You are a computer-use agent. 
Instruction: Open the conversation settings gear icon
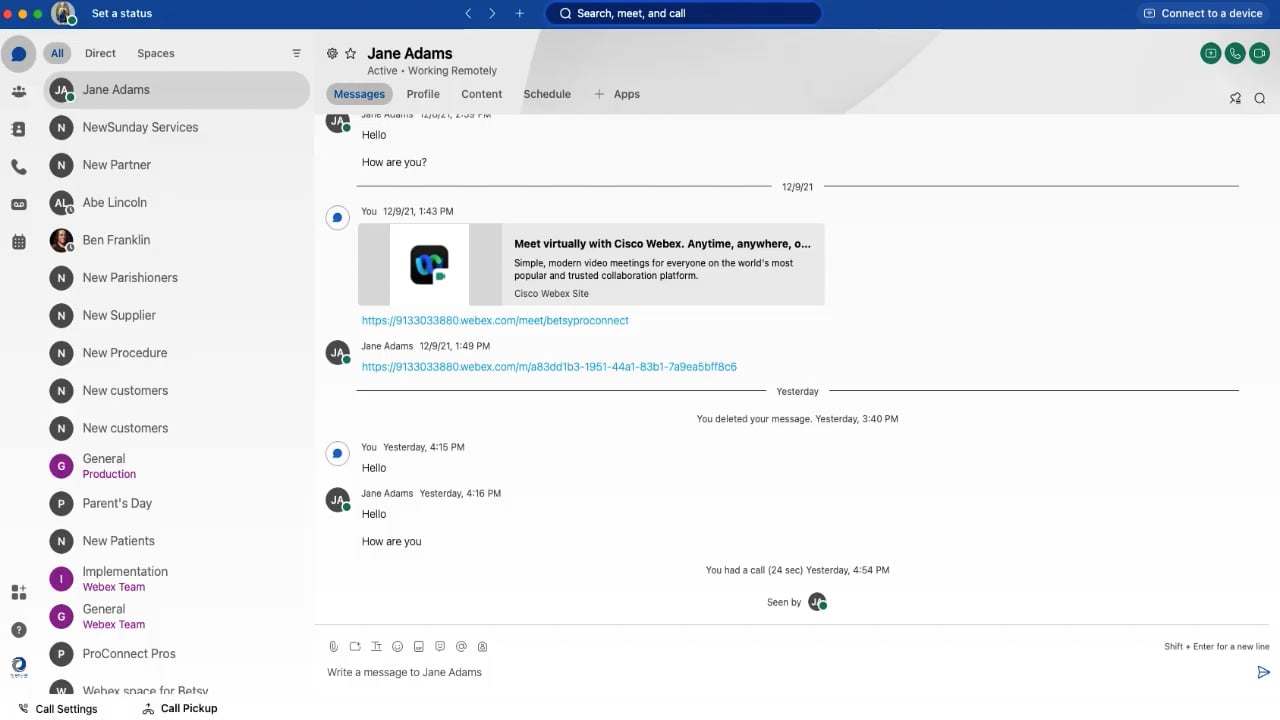point(332,53)
